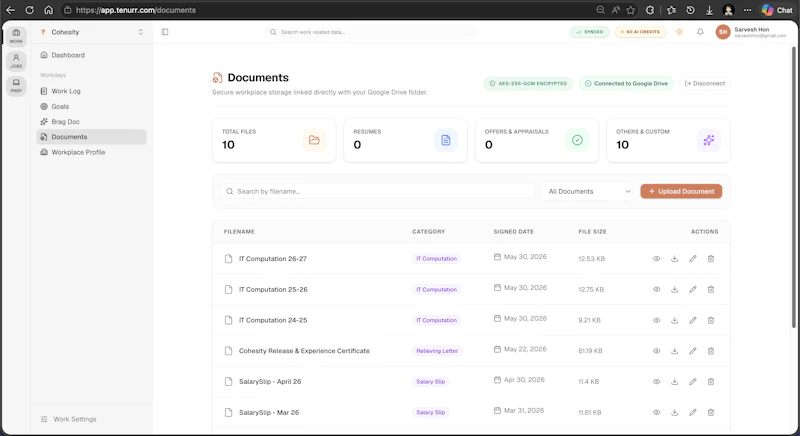Download IT Computation 26-27 file
Screen dimensions: 800x436
tap(674, 259)
